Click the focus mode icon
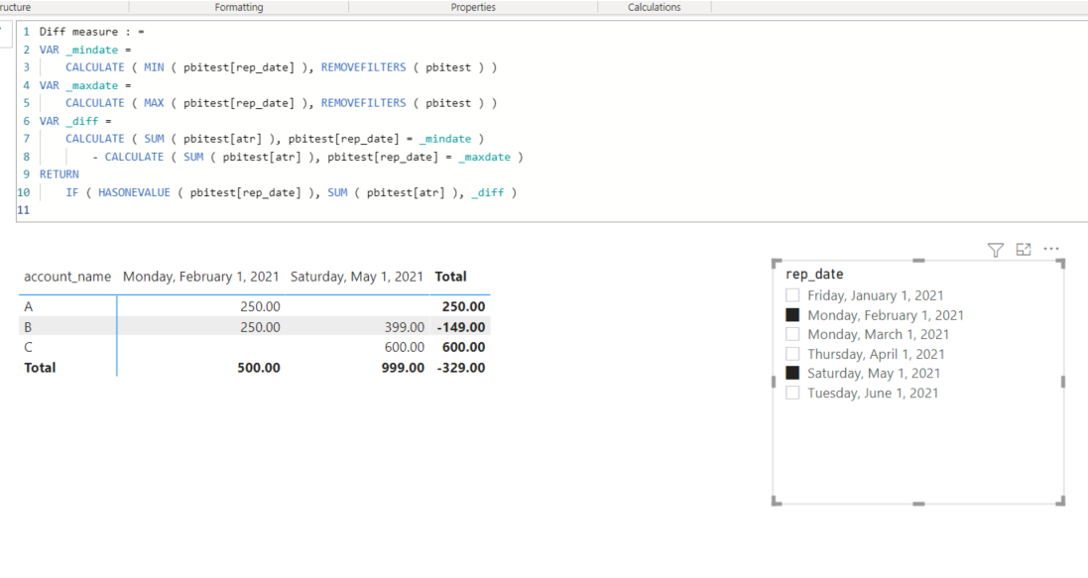The width and height of the screenshot is (1088, 578). point(1023,250)
